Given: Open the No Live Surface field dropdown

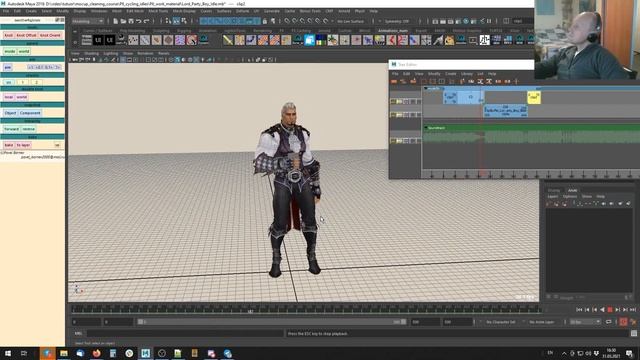Looking at the screenshot, I should point(351,21).
